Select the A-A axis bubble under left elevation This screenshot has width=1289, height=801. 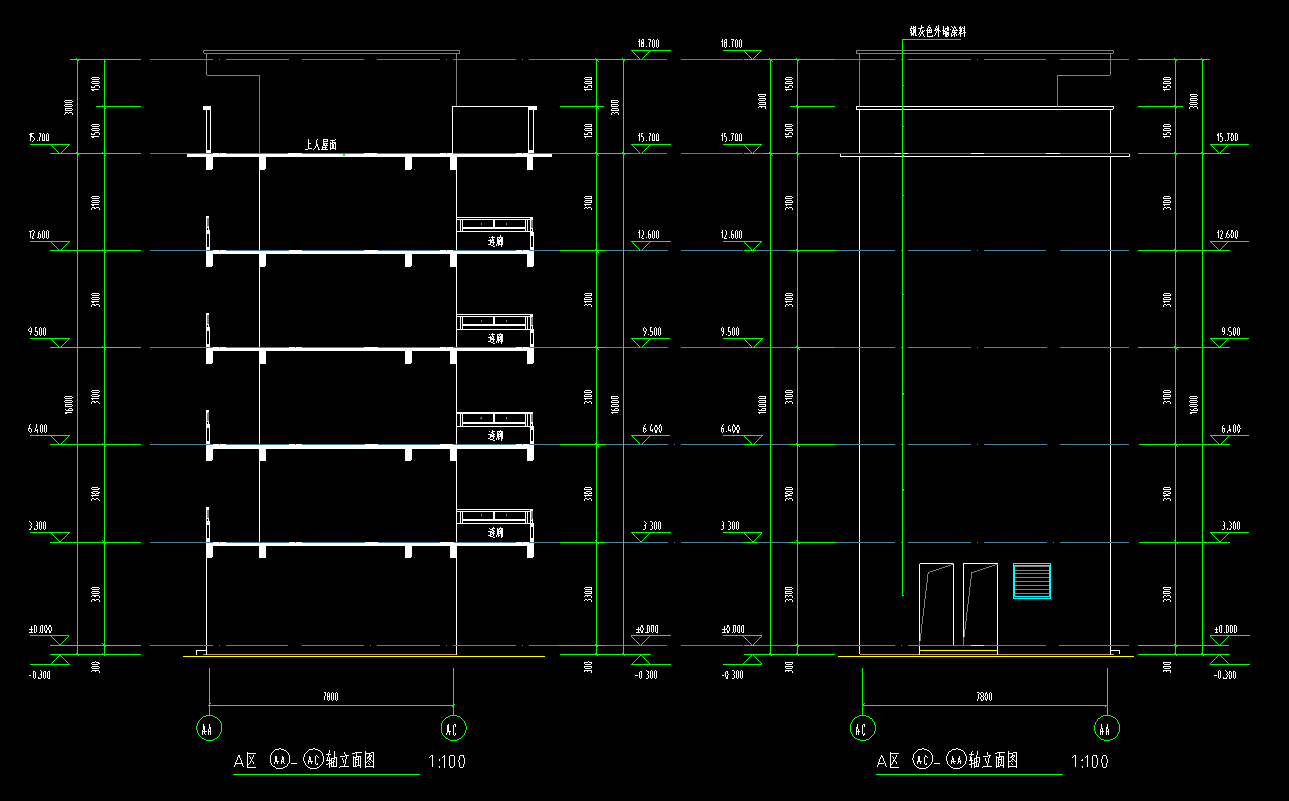pyautogui.click(x=208, y=729)
